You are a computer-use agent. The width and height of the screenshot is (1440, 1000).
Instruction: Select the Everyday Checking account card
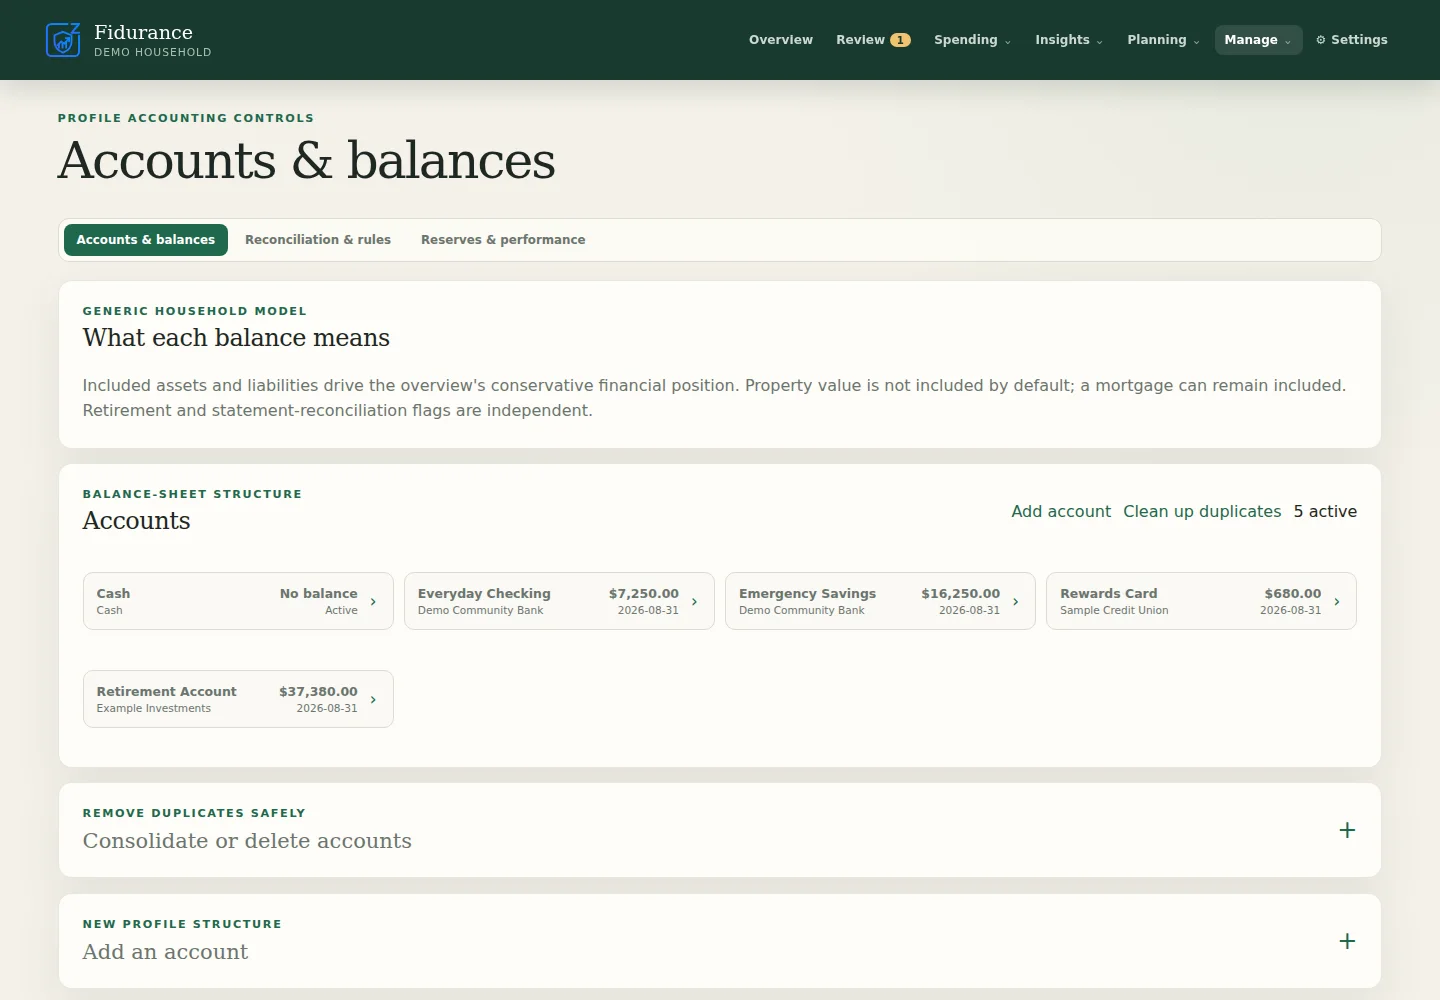click(x=559, y=601)
